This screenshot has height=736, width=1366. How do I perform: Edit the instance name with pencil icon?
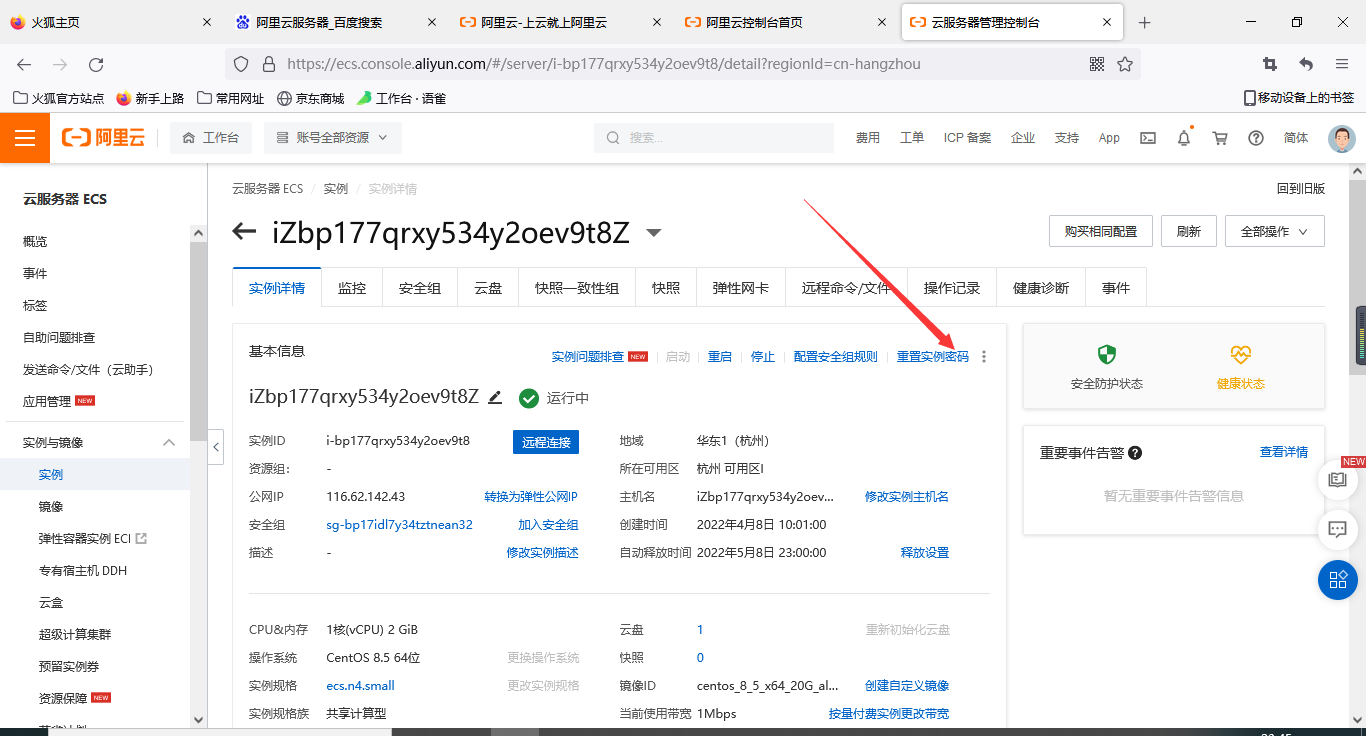pos(495,397)
